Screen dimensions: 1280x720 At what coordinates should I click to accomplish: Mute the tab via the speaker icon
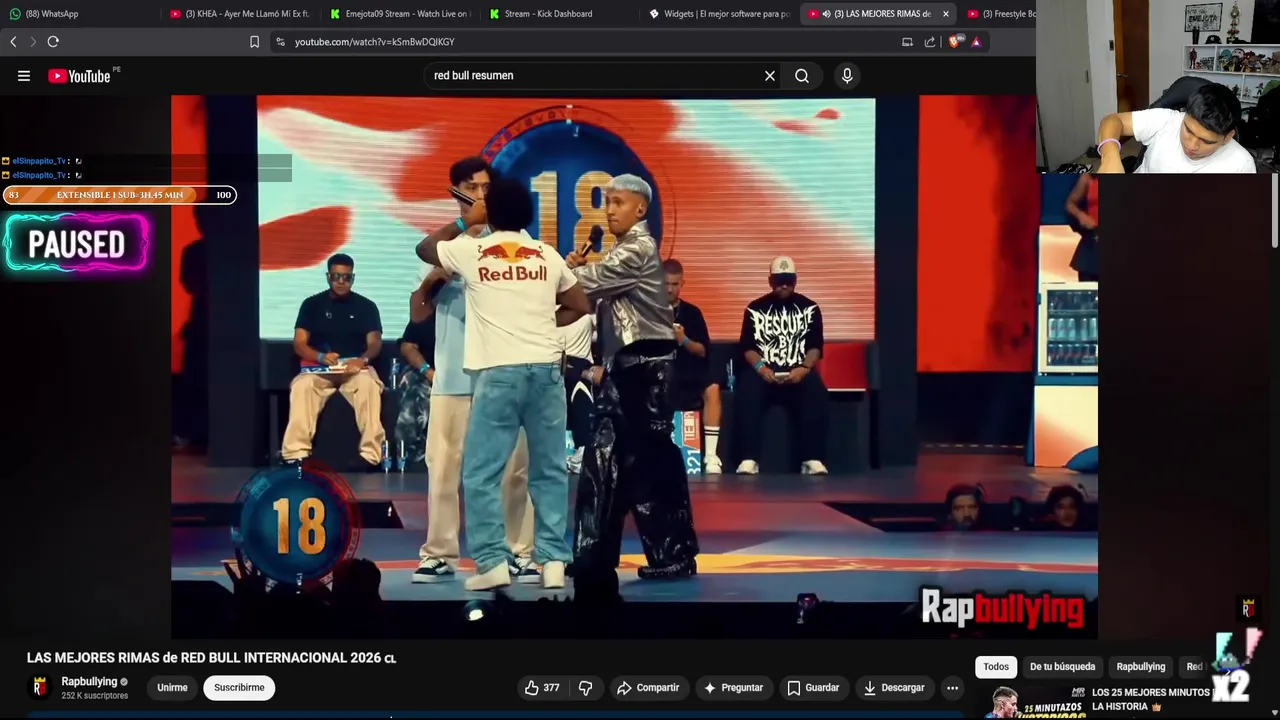pyautogui.click(x=825, y=14)
